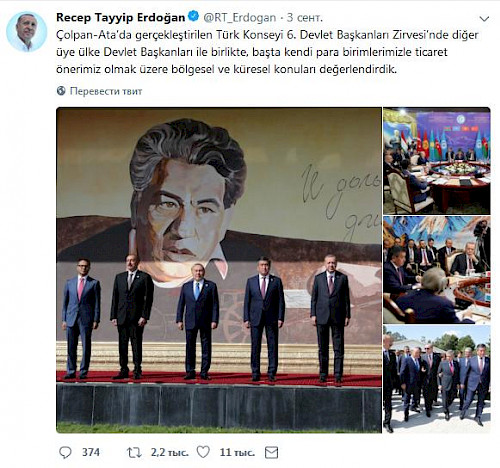500x468 pixels.
Task: Like the tweet with heart icon
Action: point(203,452)
